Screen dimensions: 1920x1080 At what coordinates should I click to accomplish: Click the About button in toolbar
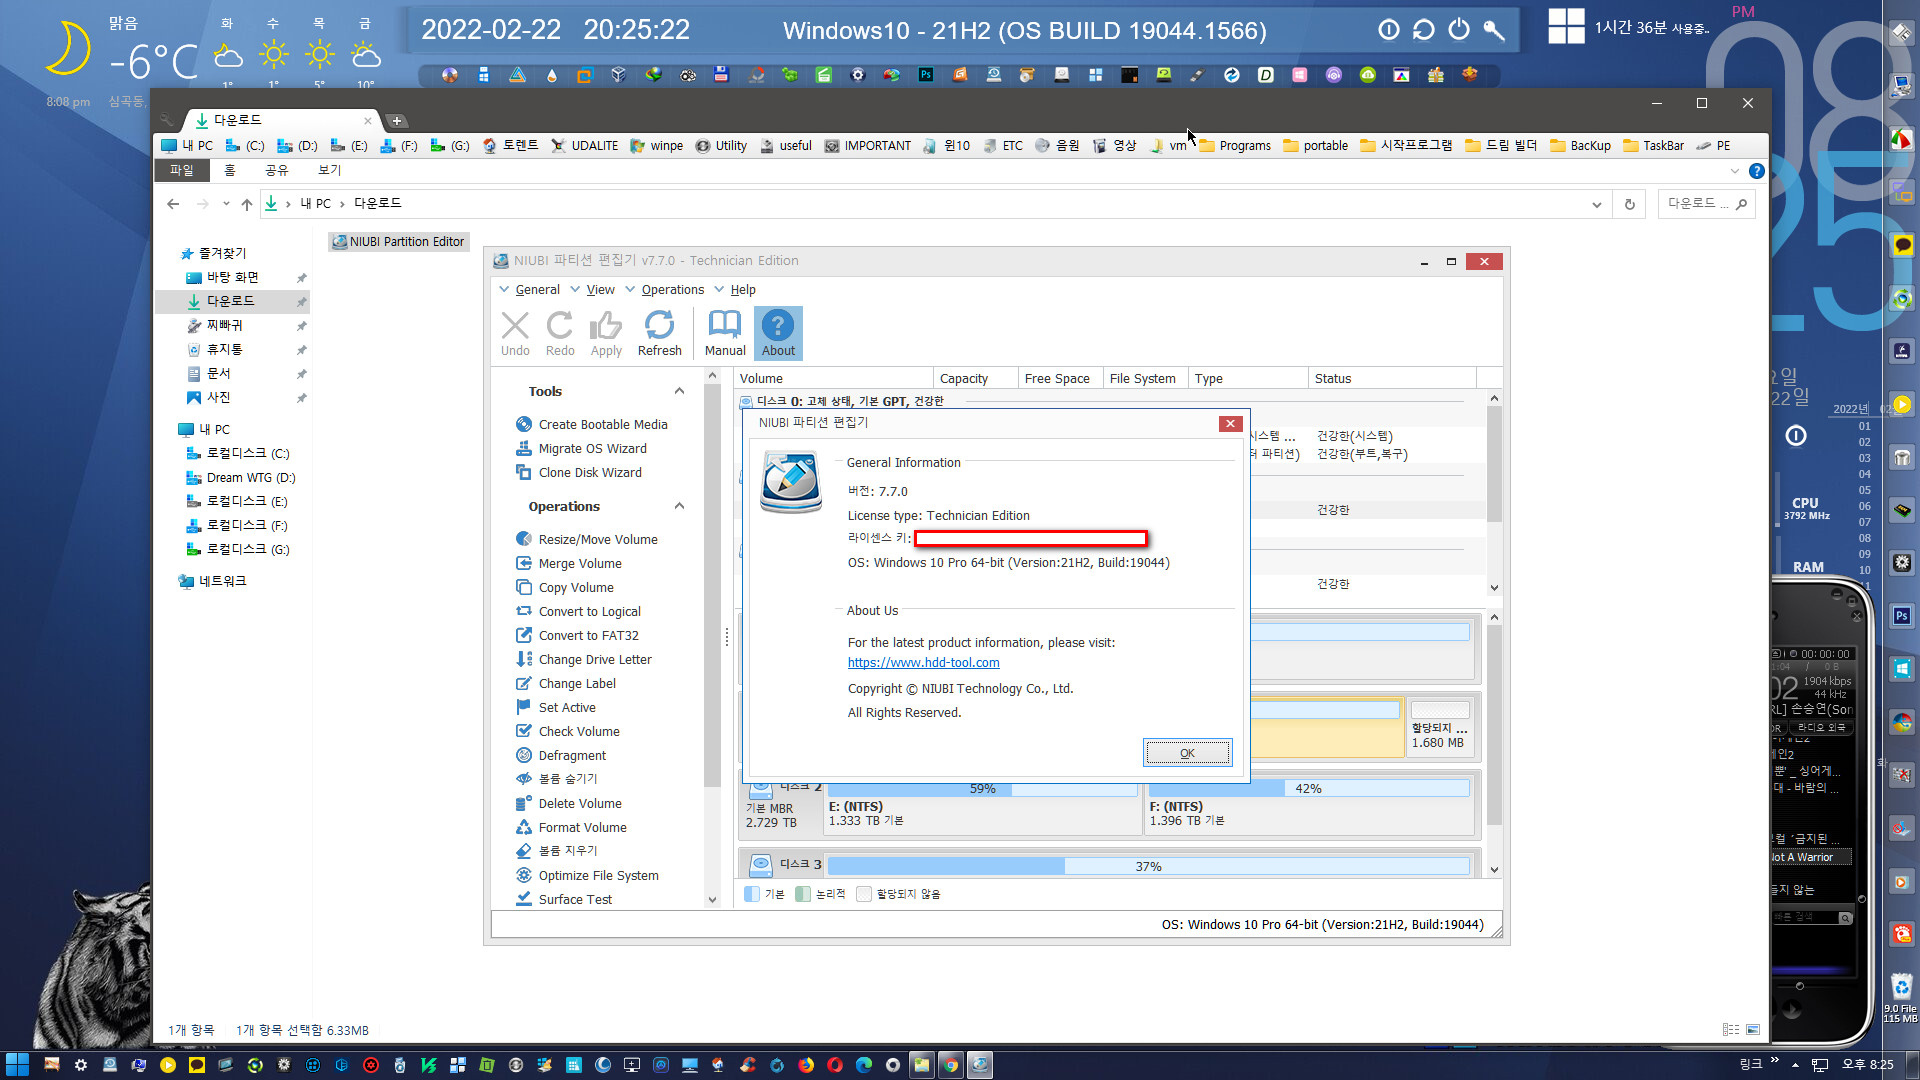(779, 331)
